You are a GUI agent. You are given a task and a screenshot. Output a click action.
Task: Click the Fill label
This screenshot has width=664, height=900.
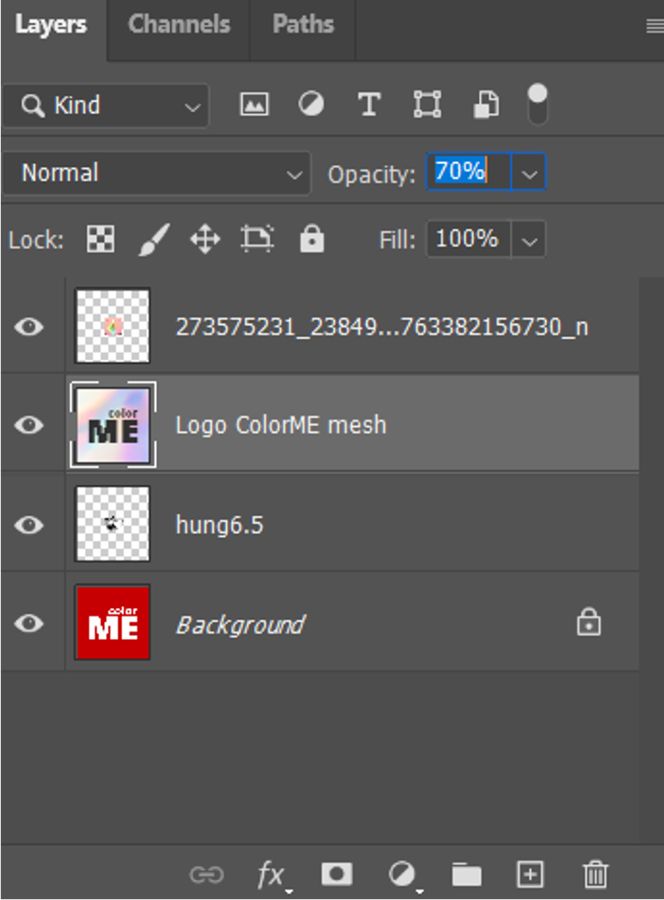[397, 240]
